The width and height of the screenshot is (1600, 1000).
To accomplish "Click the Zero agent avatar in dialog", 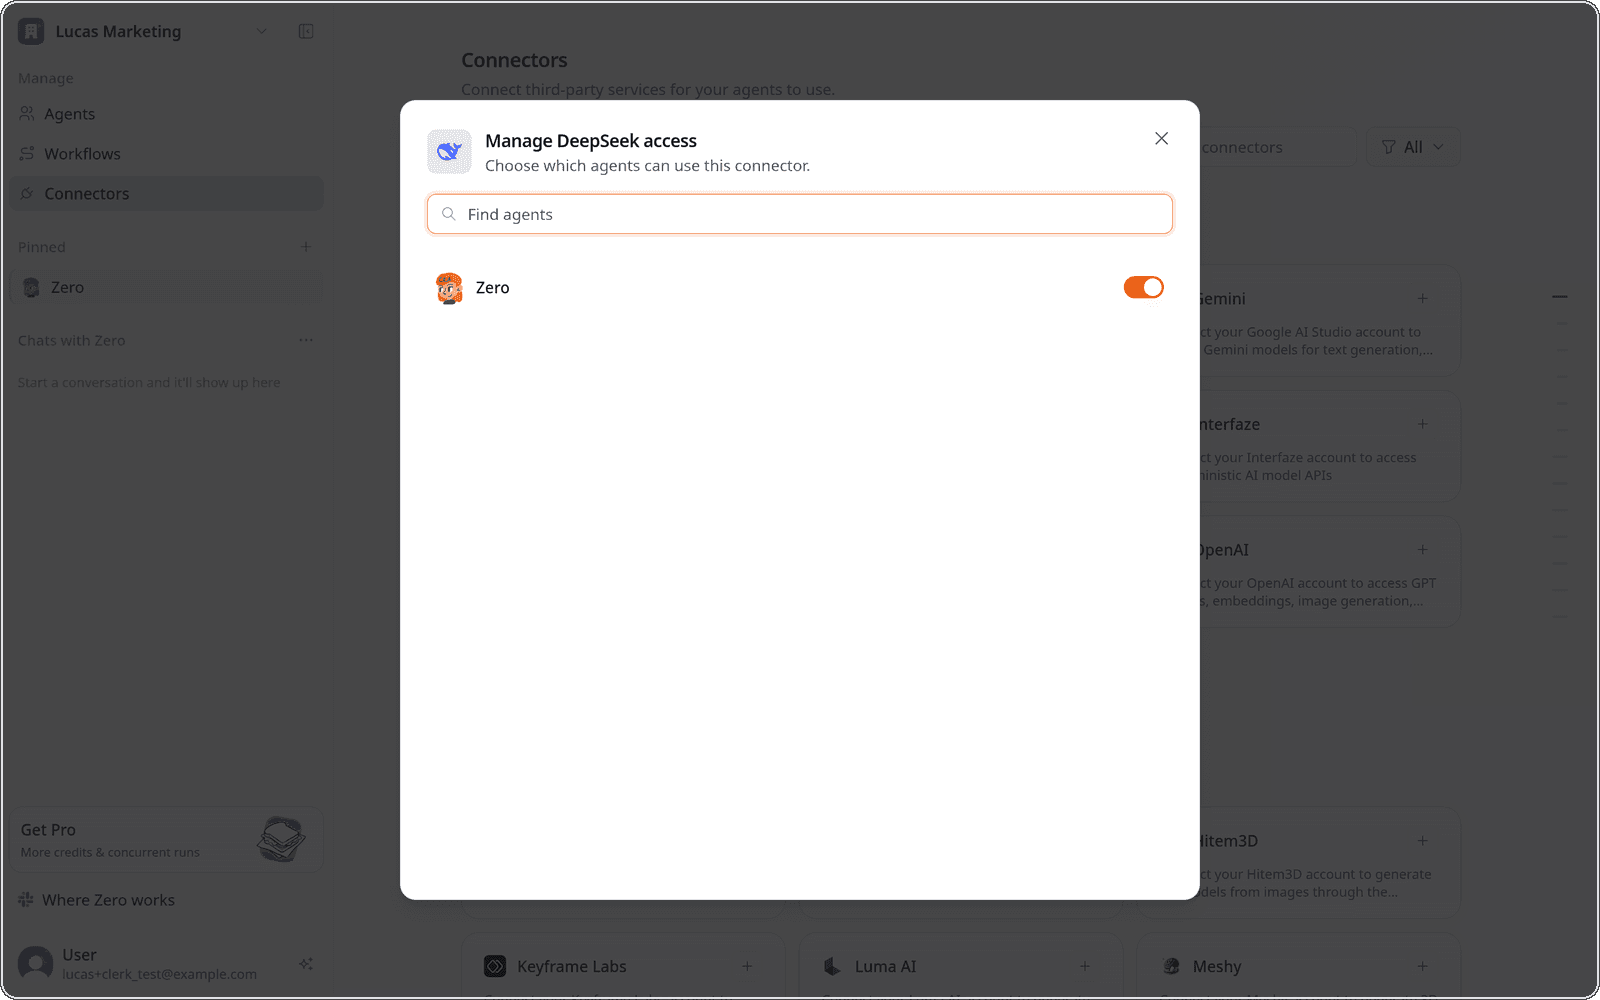I will [449, 288].
